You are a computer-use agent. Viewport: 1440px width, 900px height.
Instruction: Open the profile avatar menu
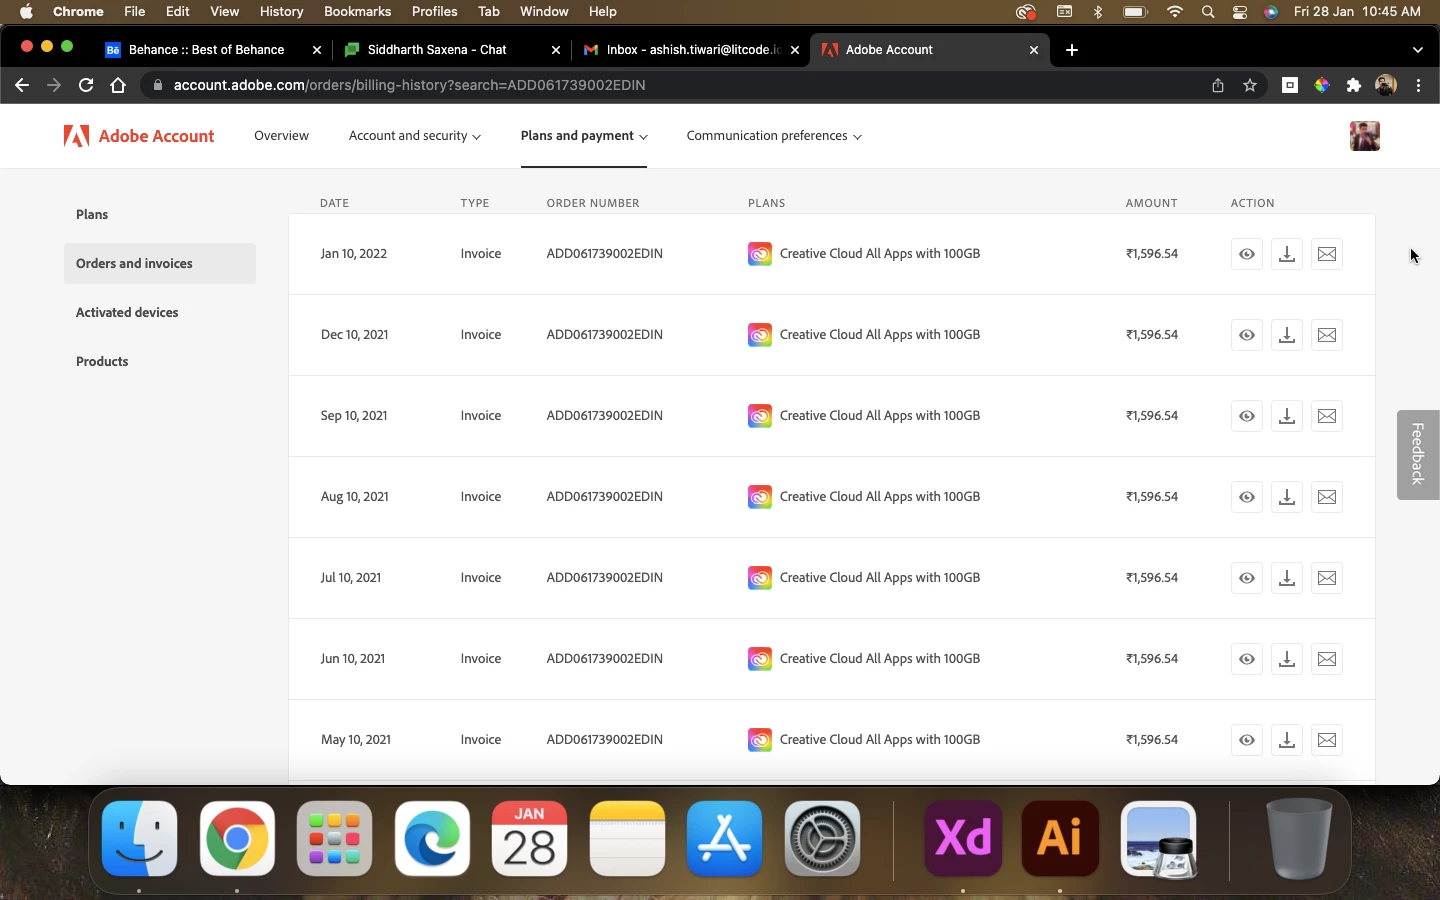(1365, 136)
